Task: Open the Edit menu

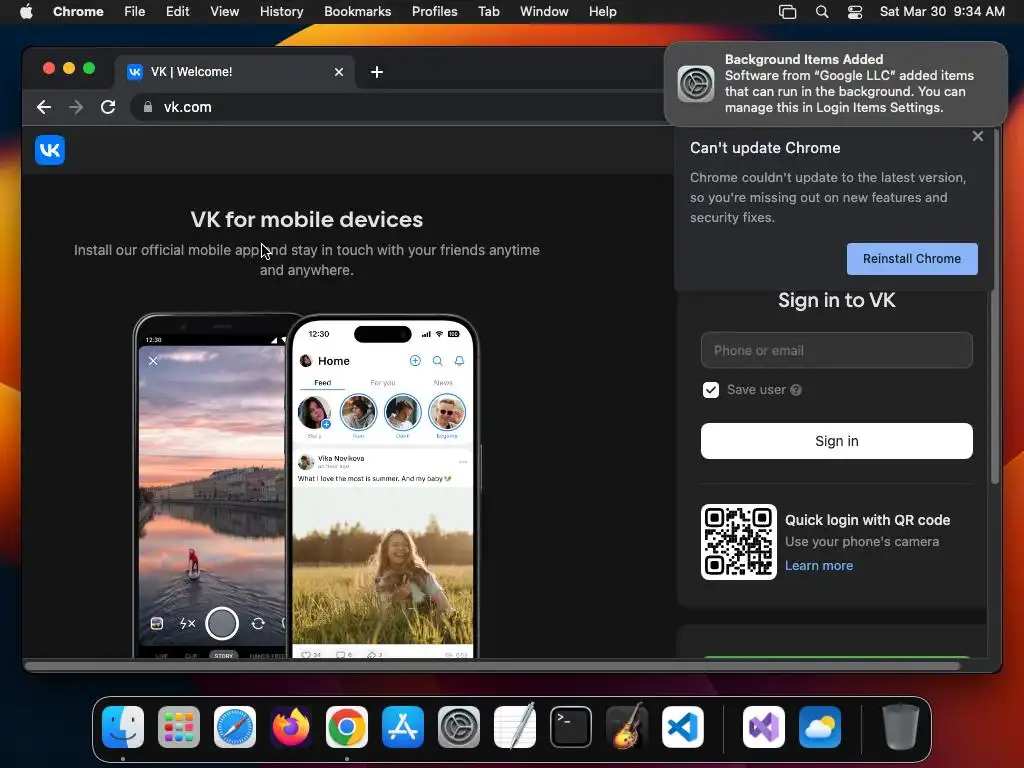Action: click(x=177, y=12)
